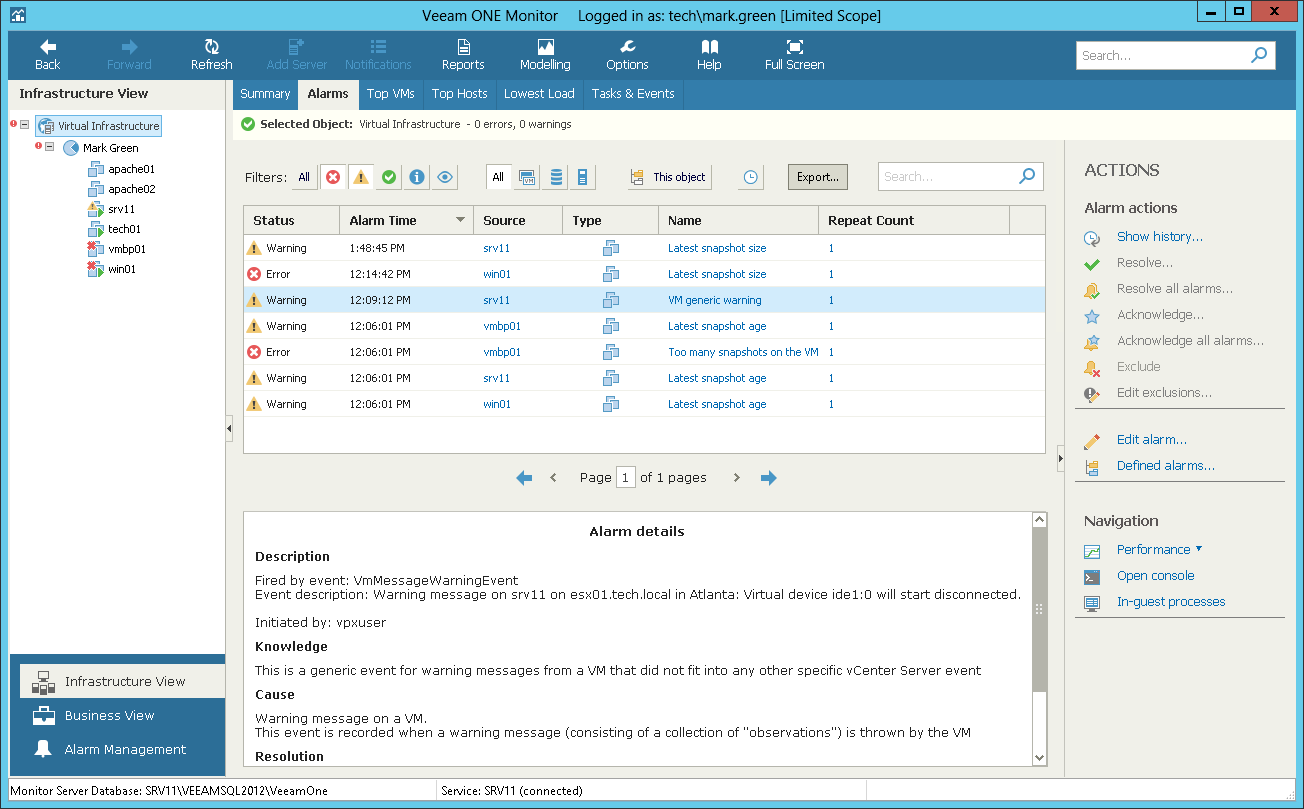Switch to the Top VMs tab
1304x809 pixels.
coord(390,94)
